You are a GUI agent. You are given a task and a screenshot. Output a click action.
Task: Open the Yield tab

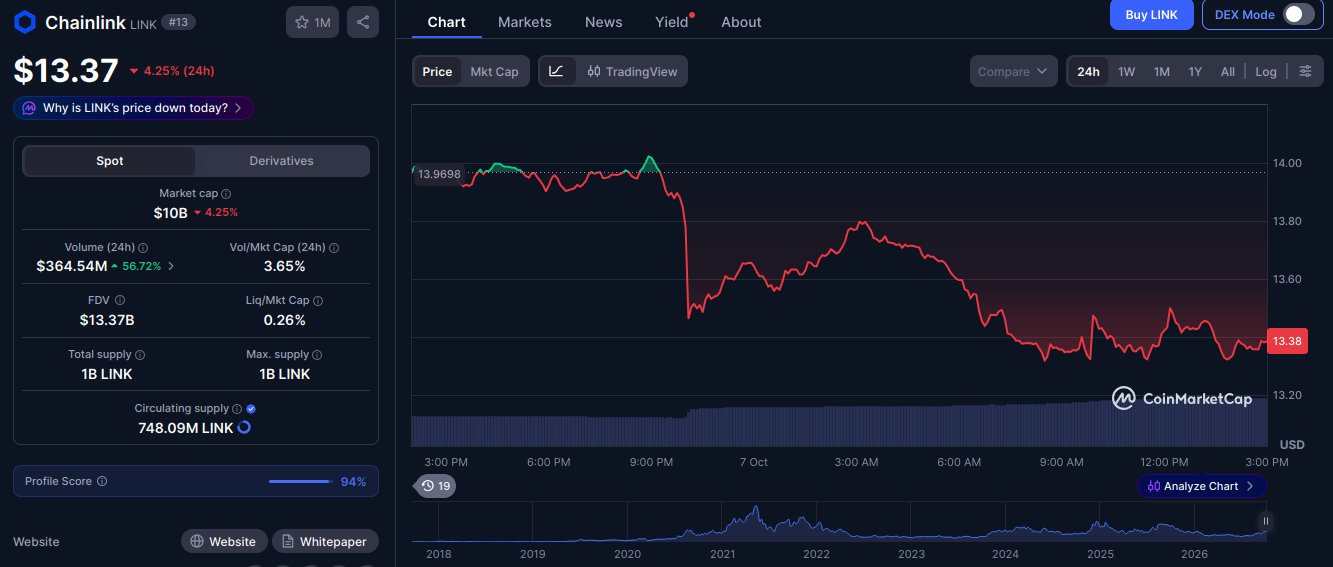[x=672, y=22]
